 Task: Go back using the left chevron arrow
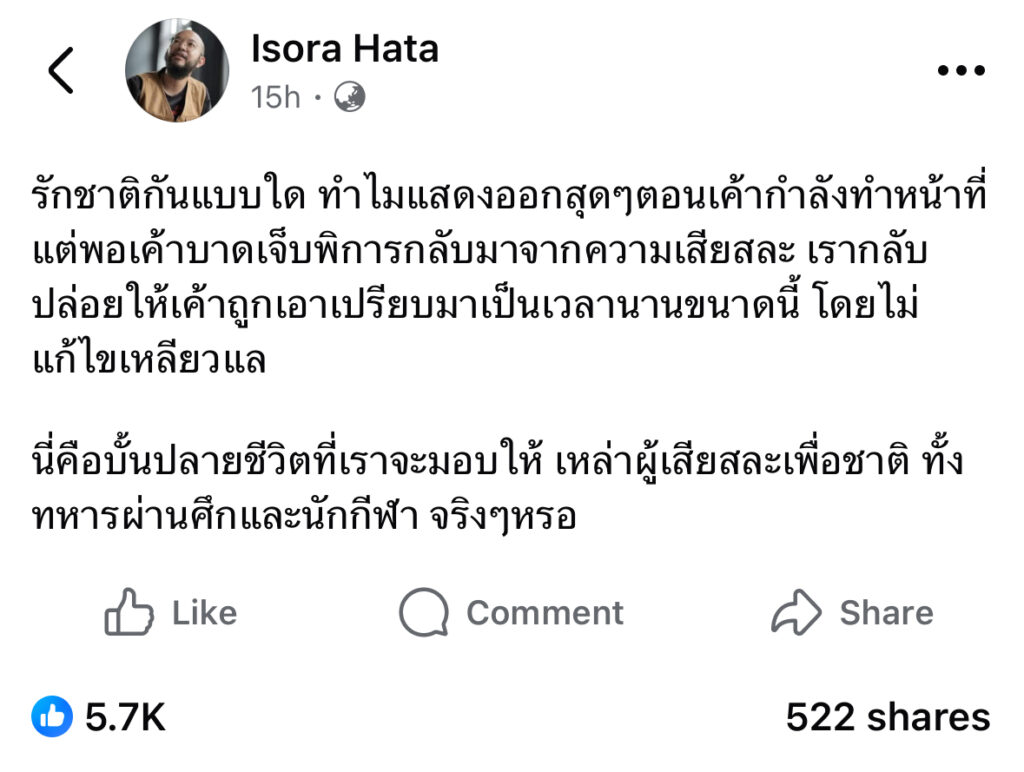[61, 71]
